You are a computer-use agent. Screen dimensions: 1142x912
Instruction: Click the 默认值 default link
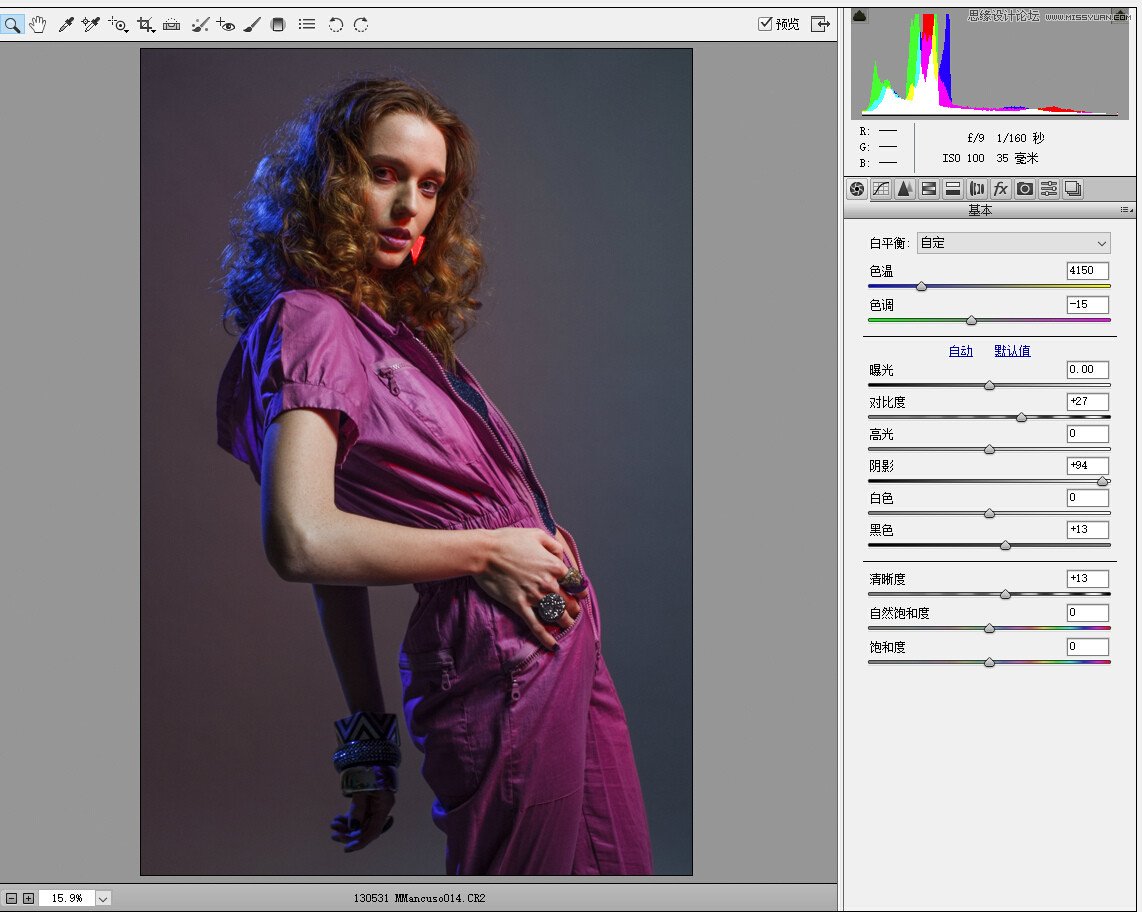pyautogui.click(x=1012, y=351)
